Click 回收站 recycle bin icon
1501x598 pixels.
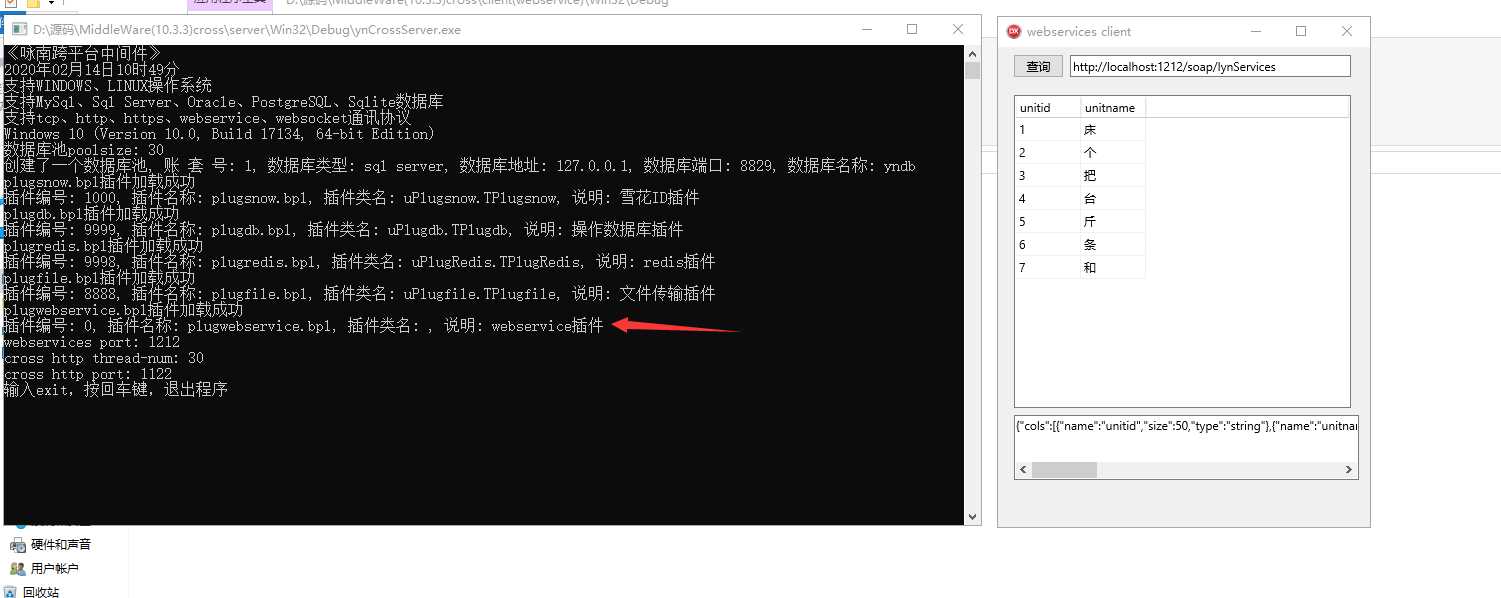click(11, 592)
